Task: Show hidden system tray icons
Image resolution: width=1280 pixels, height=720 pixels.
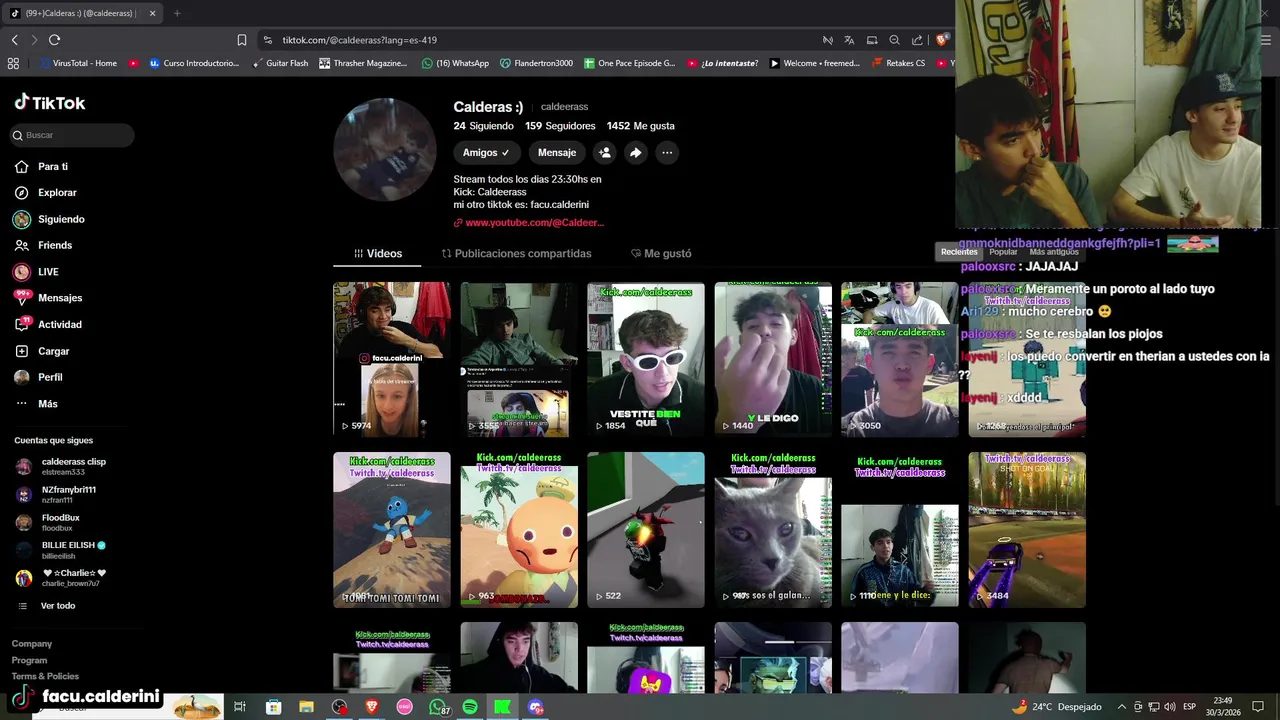Action: (x=1121, y=707)
